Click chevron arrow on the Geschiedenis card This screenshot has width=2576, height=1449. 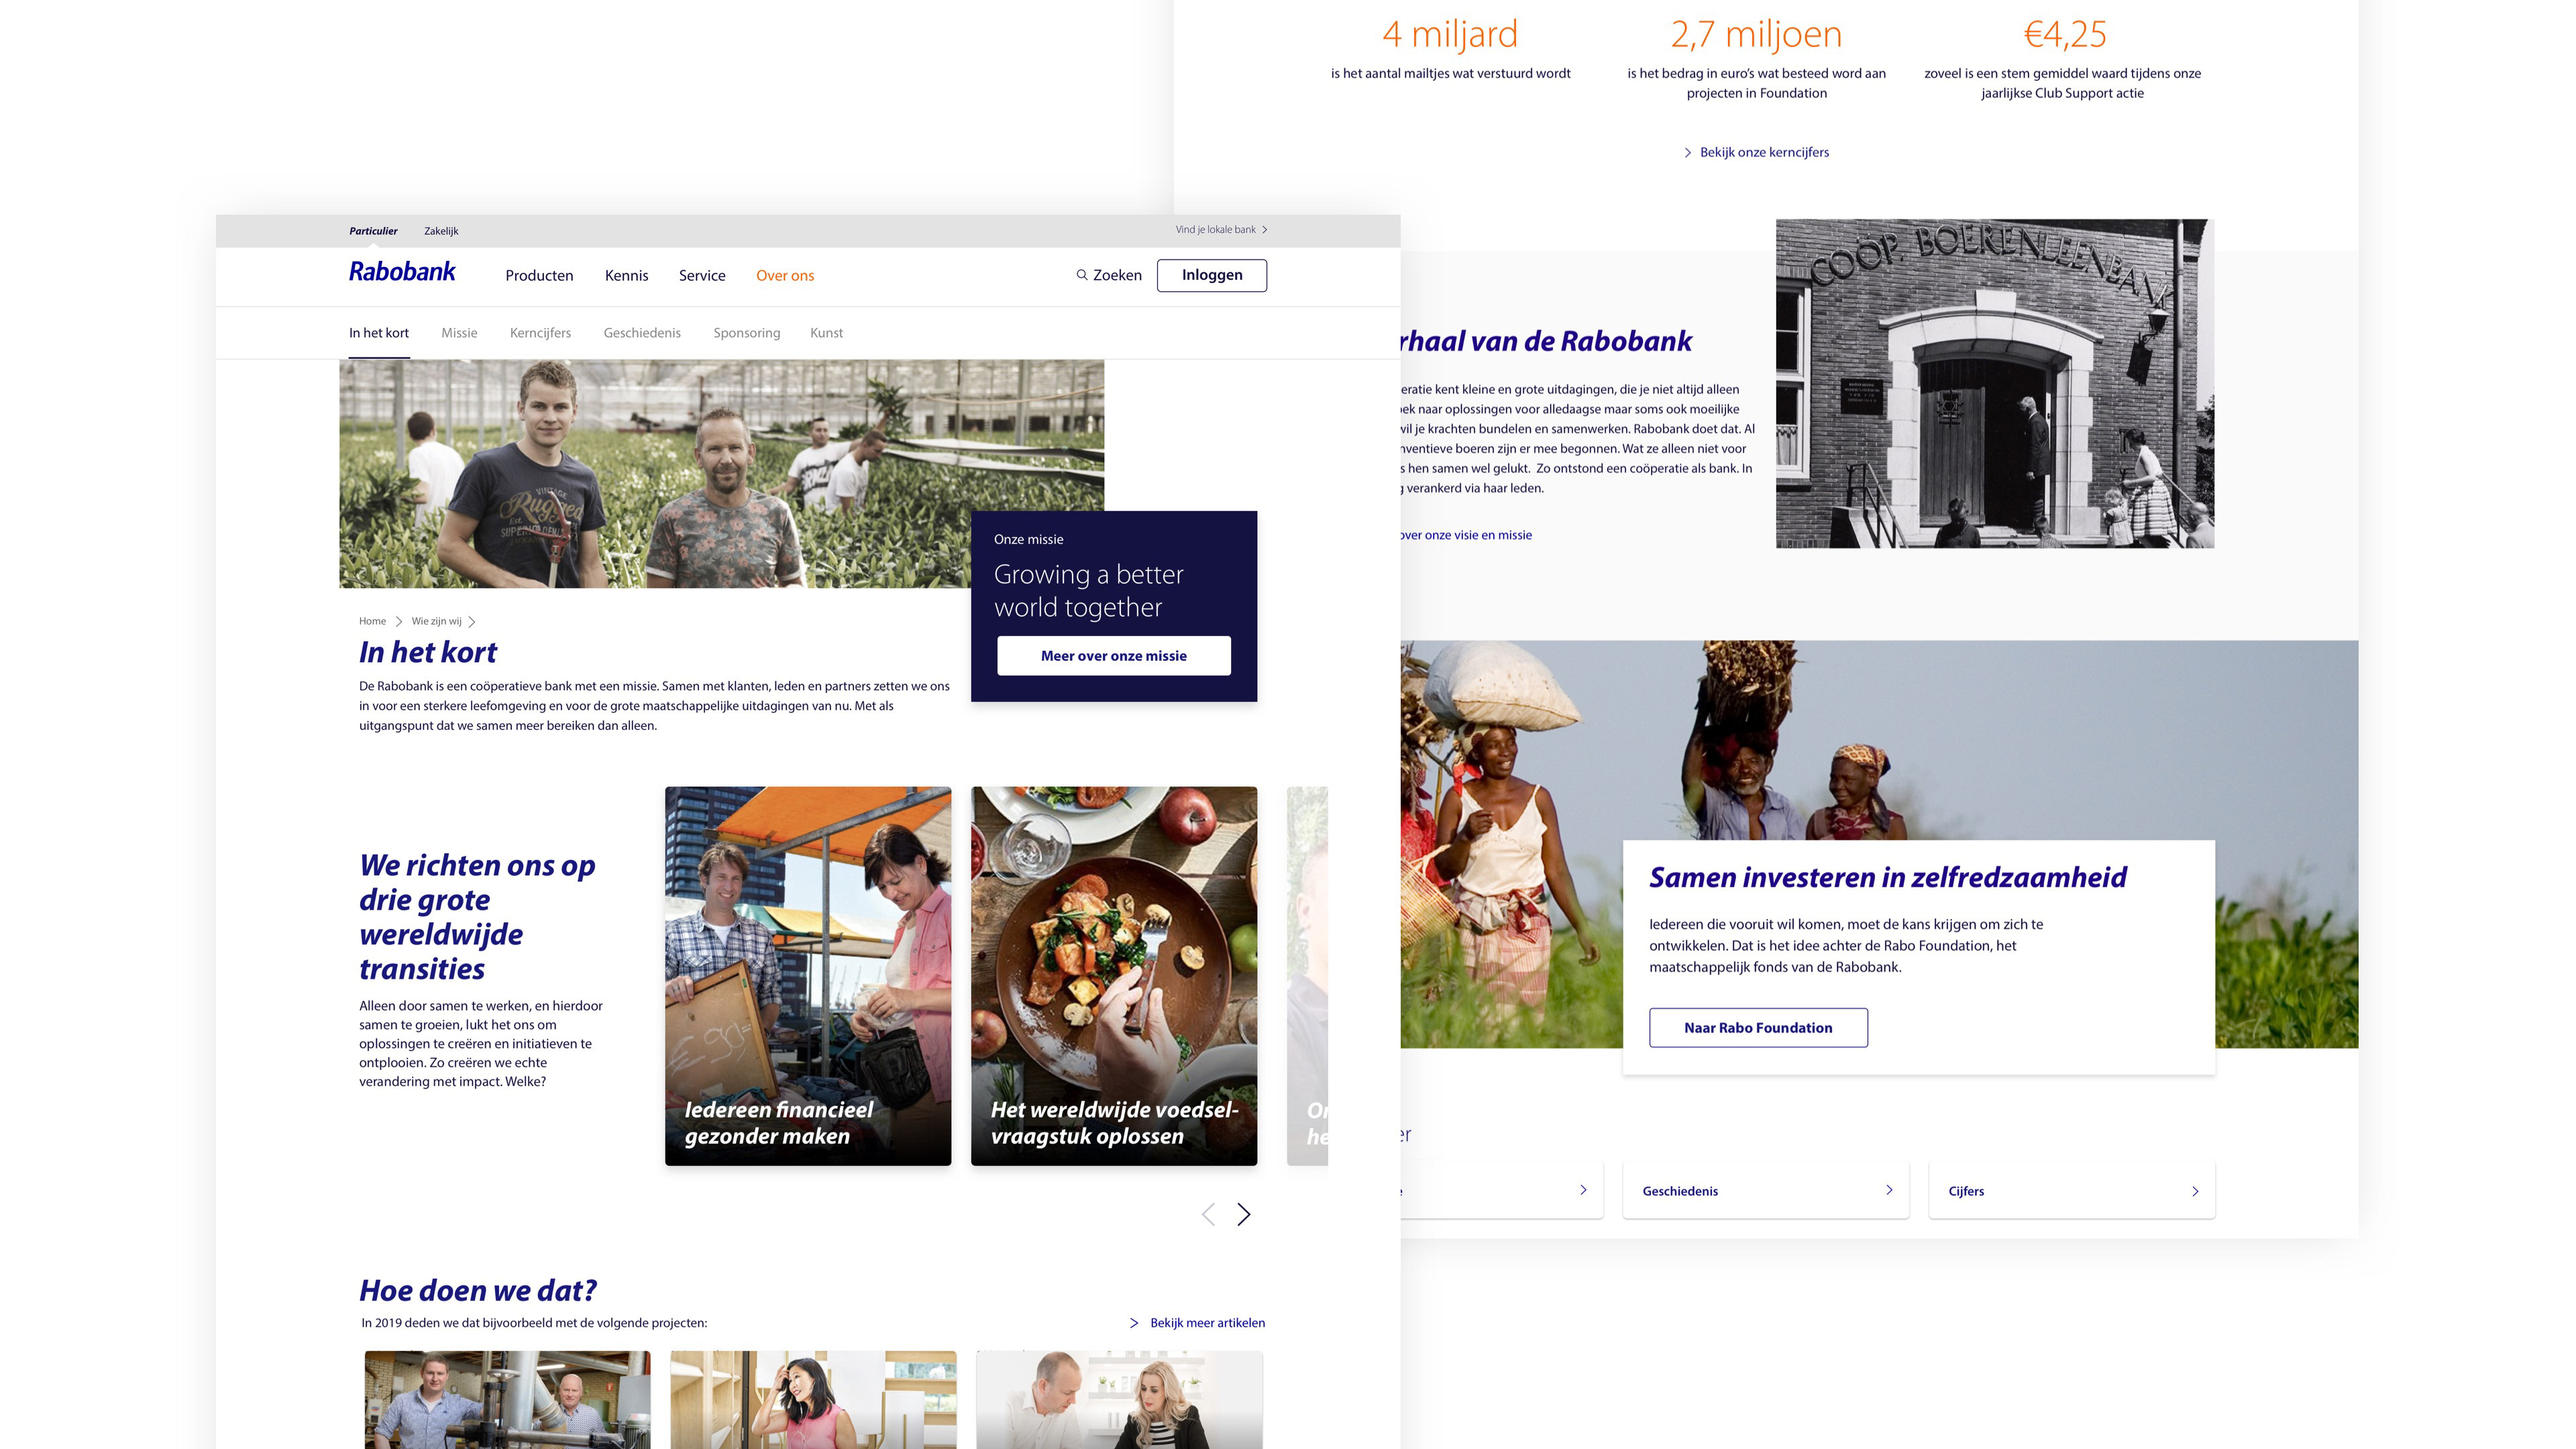1889,1190
